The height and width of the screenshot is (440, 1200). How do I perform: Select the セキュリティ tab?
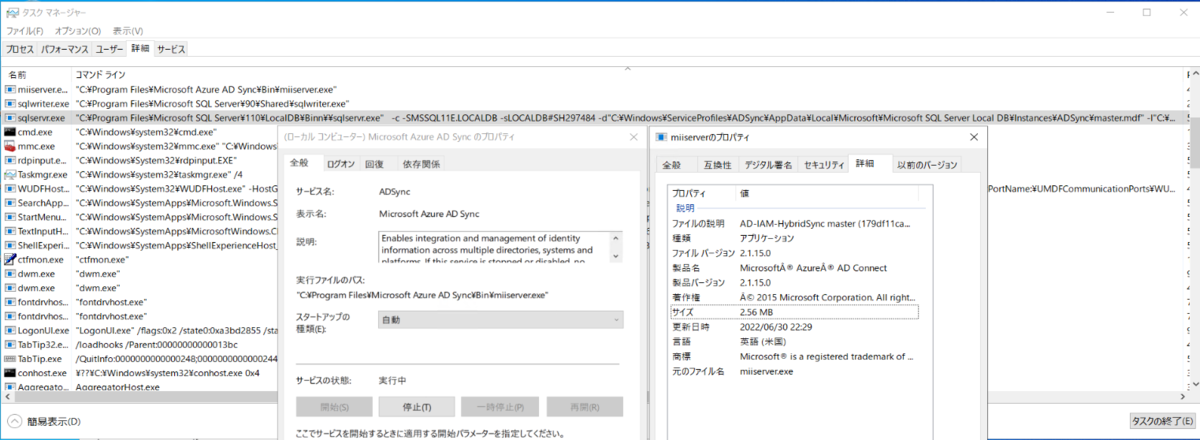pyautogui.click(x=825, y=165)
